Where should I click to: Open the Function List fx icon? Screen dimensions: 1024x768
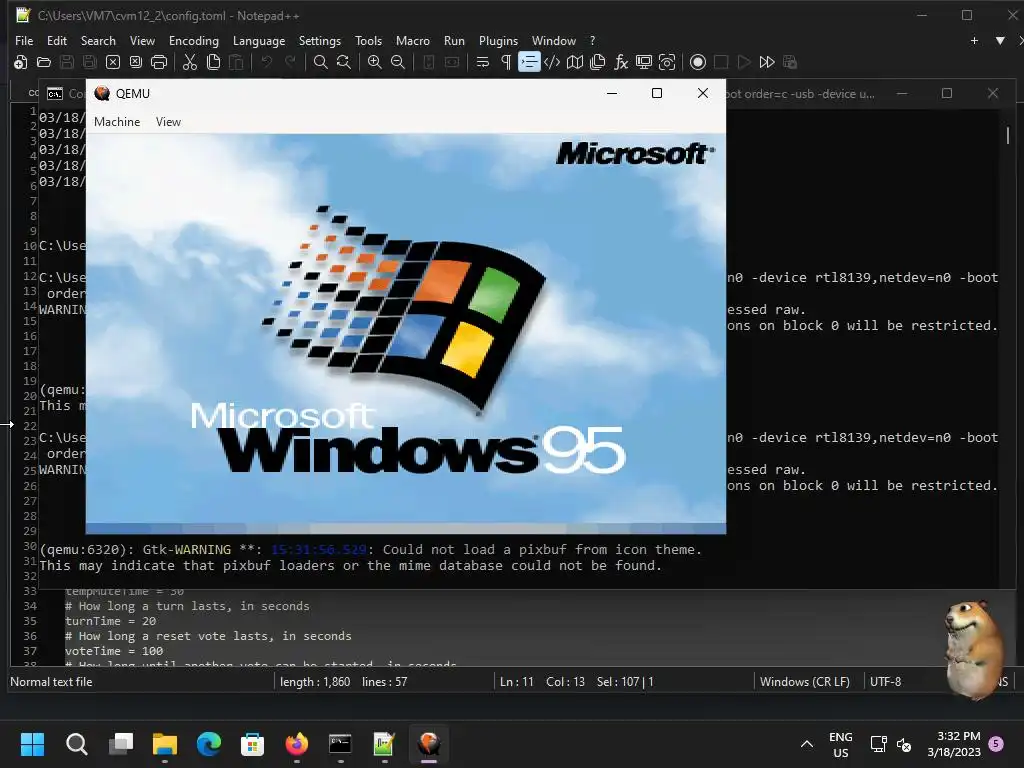621,62
